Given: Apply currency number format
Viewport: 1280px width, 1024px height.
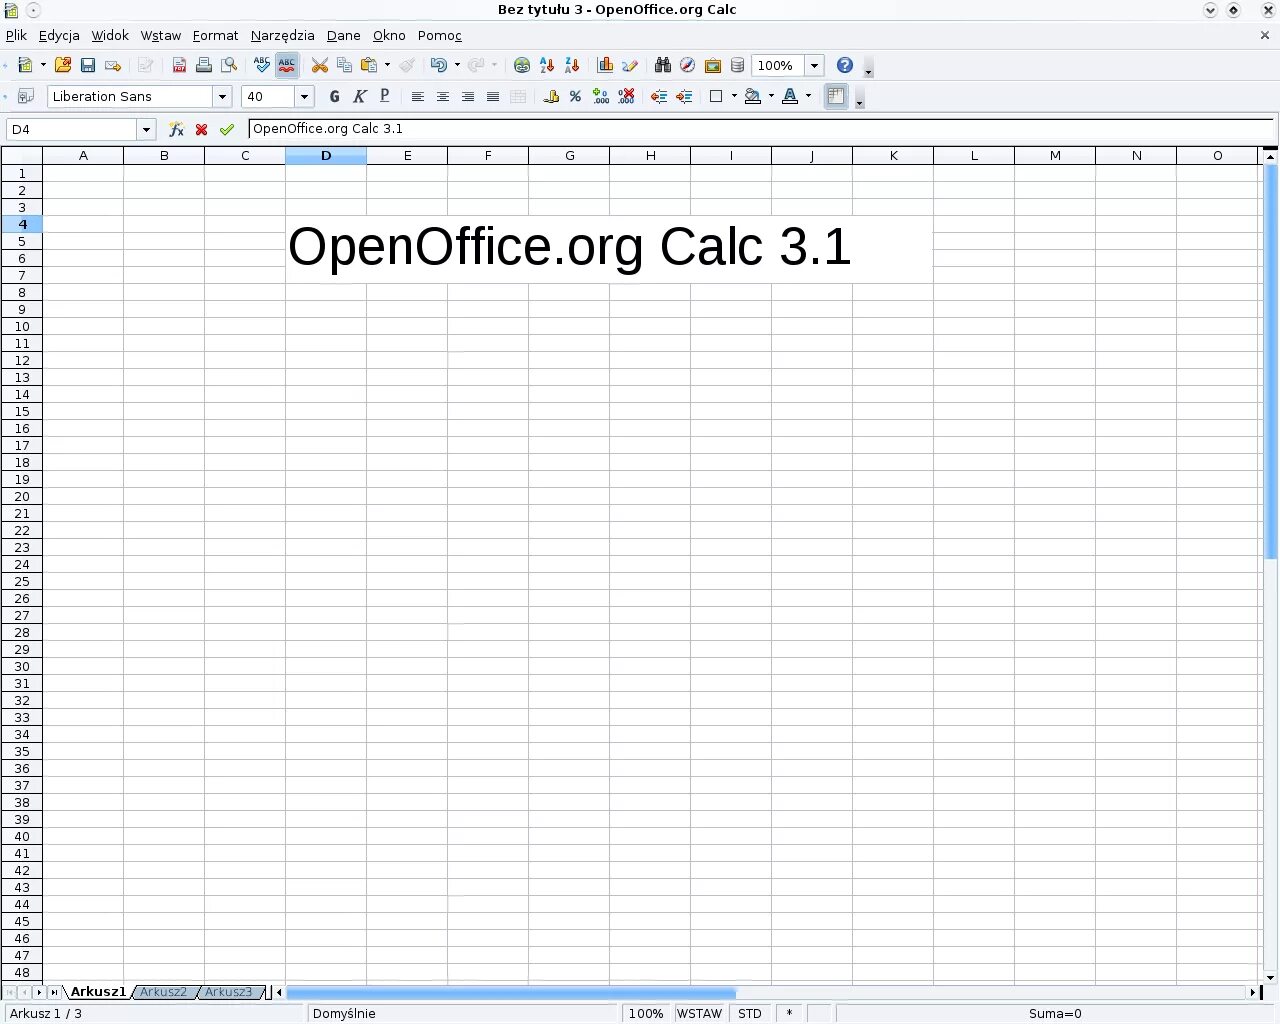Looking at the screenshot, I should point(551,96).
